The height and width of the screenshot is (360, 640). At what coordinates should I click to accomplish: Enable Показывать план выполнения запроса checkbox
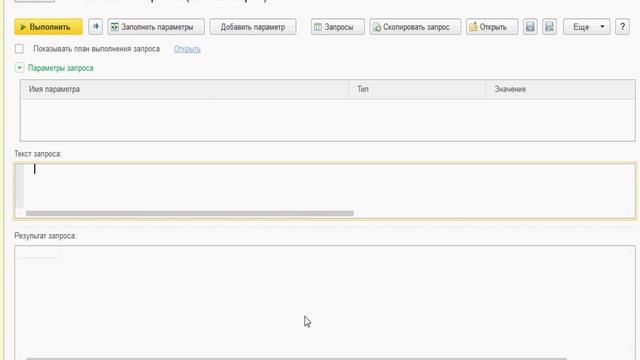tap(19, 49)
